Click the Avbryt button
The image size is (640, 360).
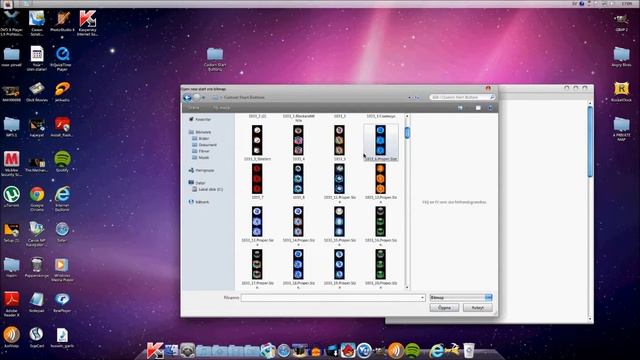[478, 308]
